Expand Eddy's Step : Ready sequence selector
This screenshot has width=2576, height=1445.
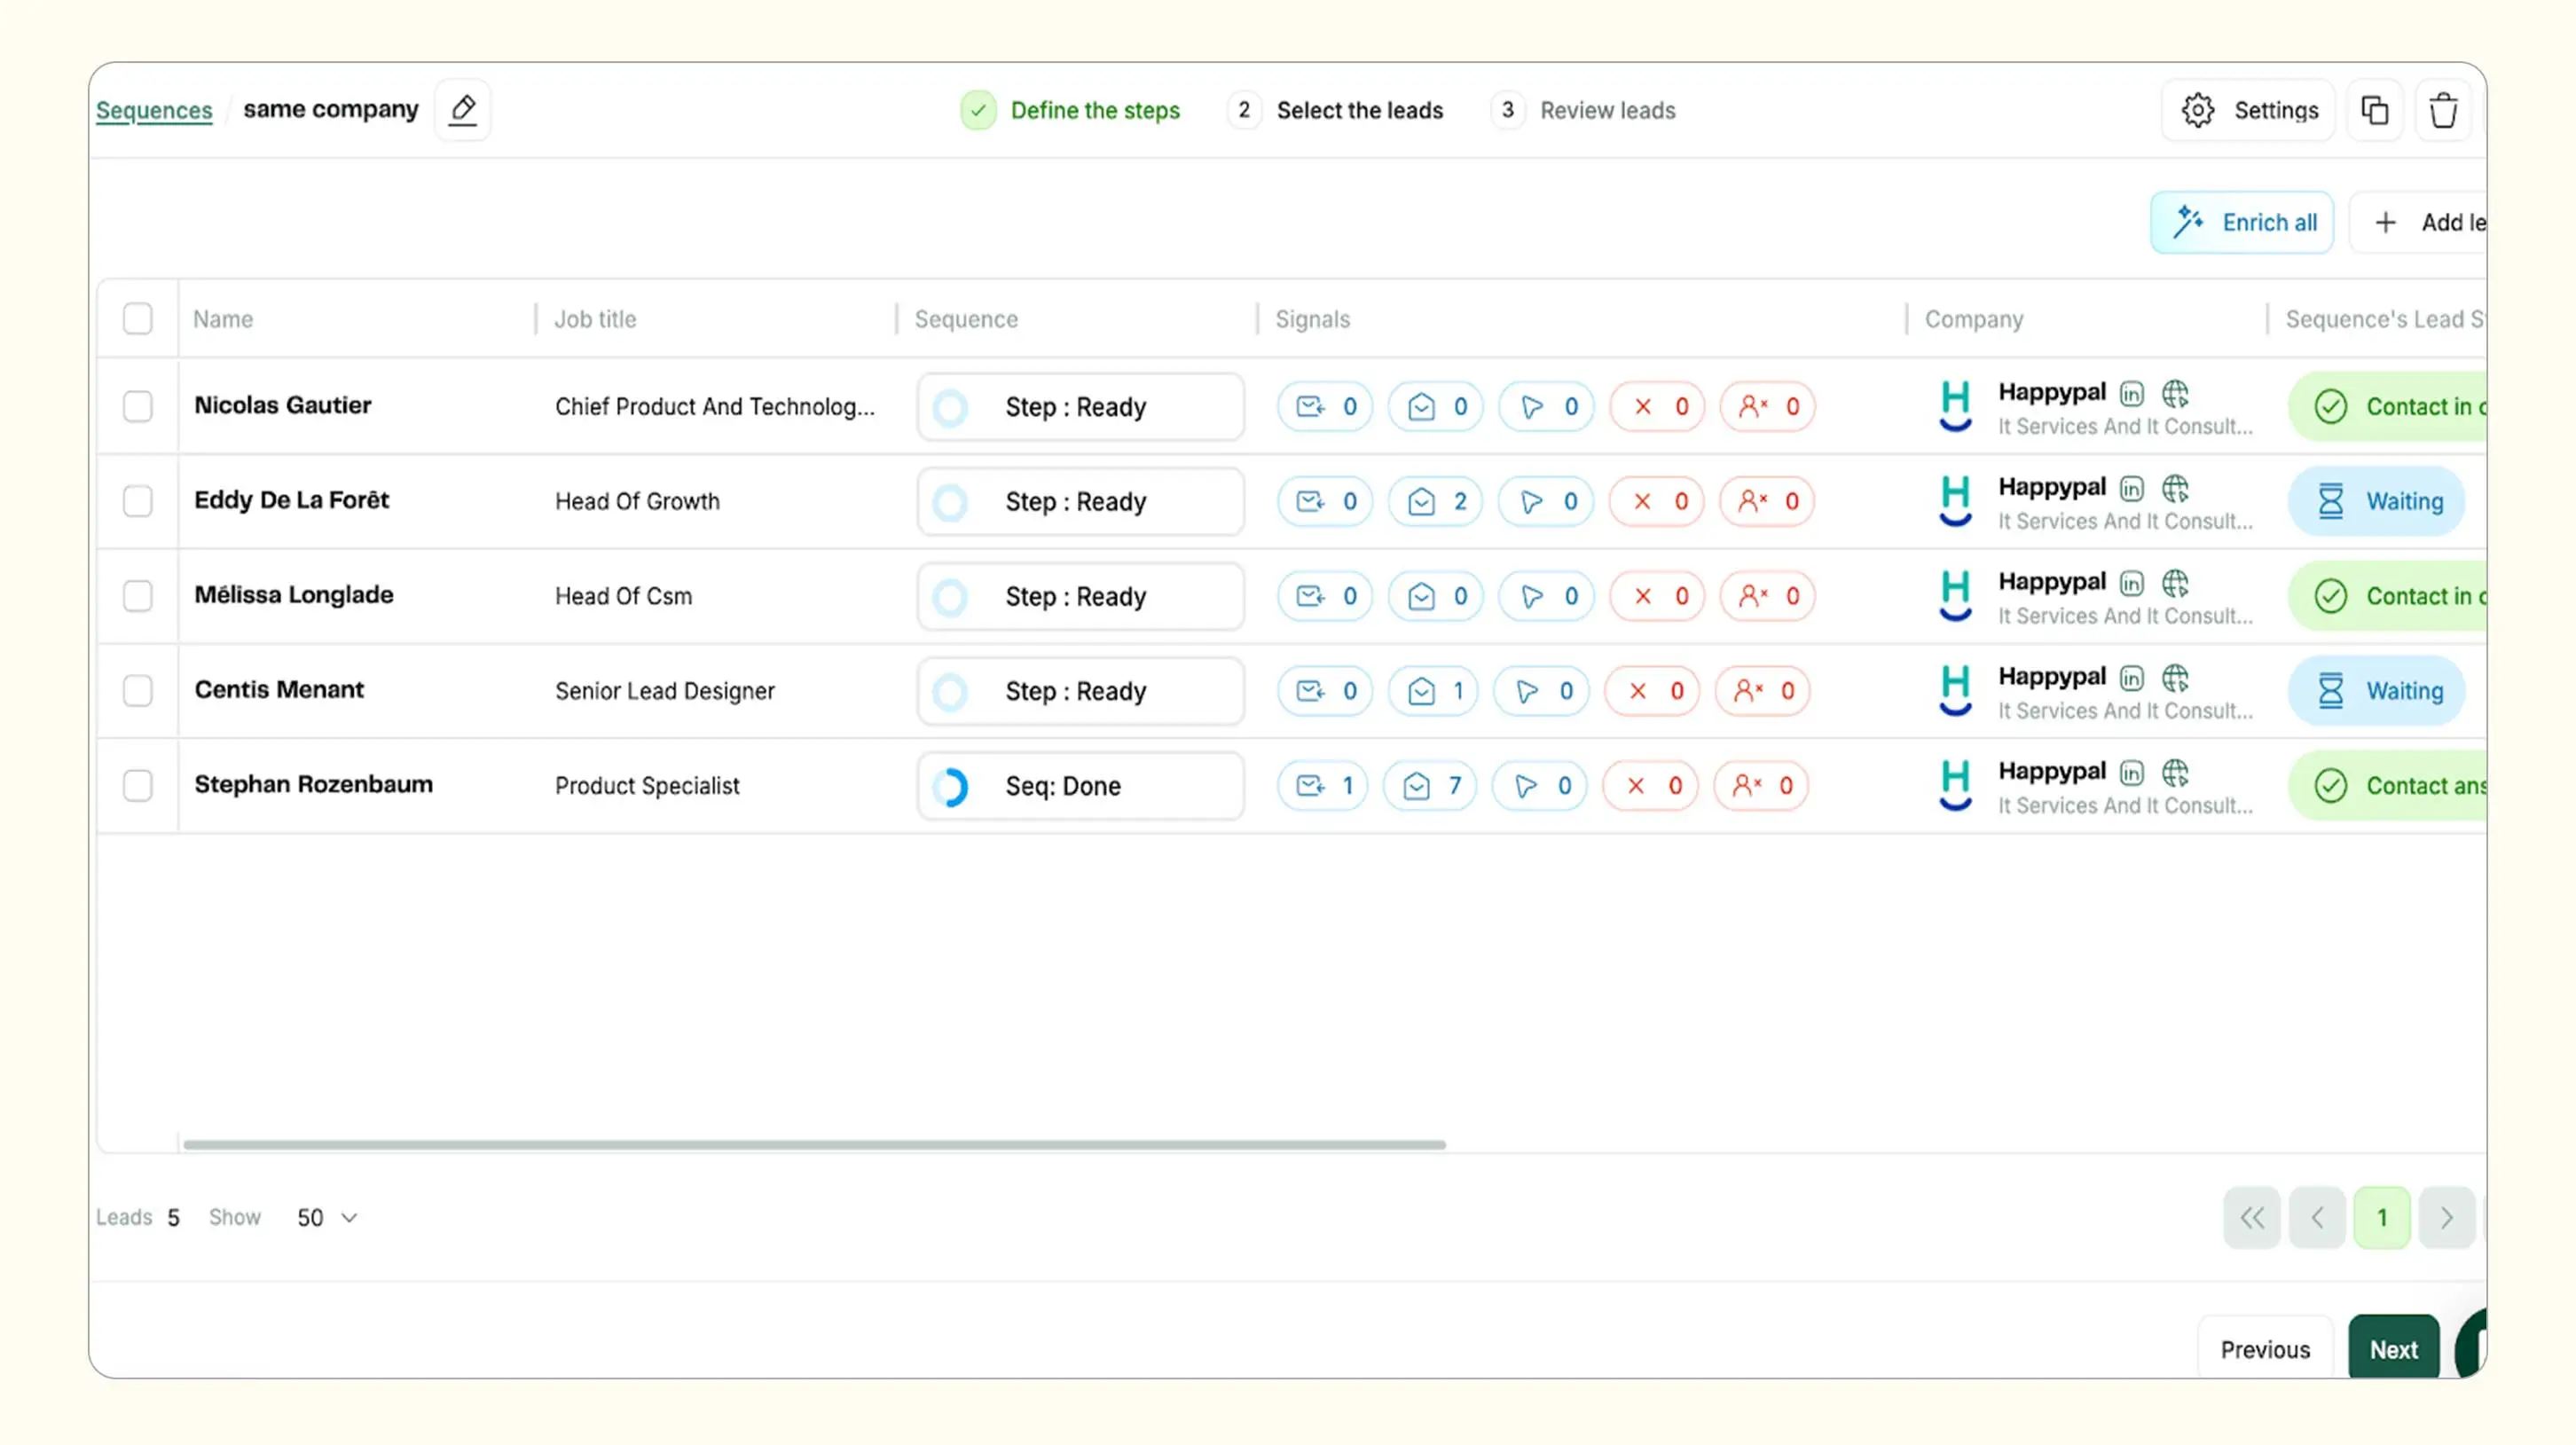(x=1080, y=501)
